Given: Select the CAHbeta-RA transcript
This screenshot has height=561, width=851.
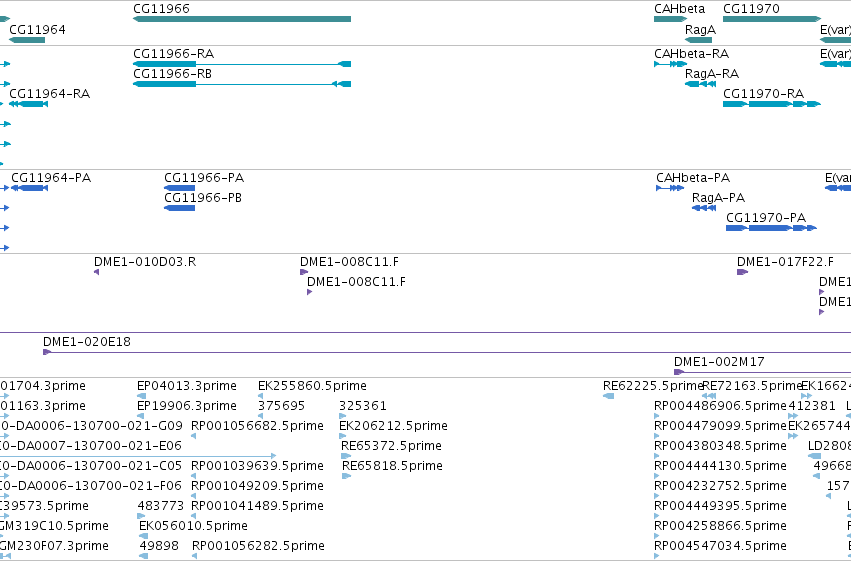Looking at the screenshot, I should pyautogui.click(x=671, y=64).
